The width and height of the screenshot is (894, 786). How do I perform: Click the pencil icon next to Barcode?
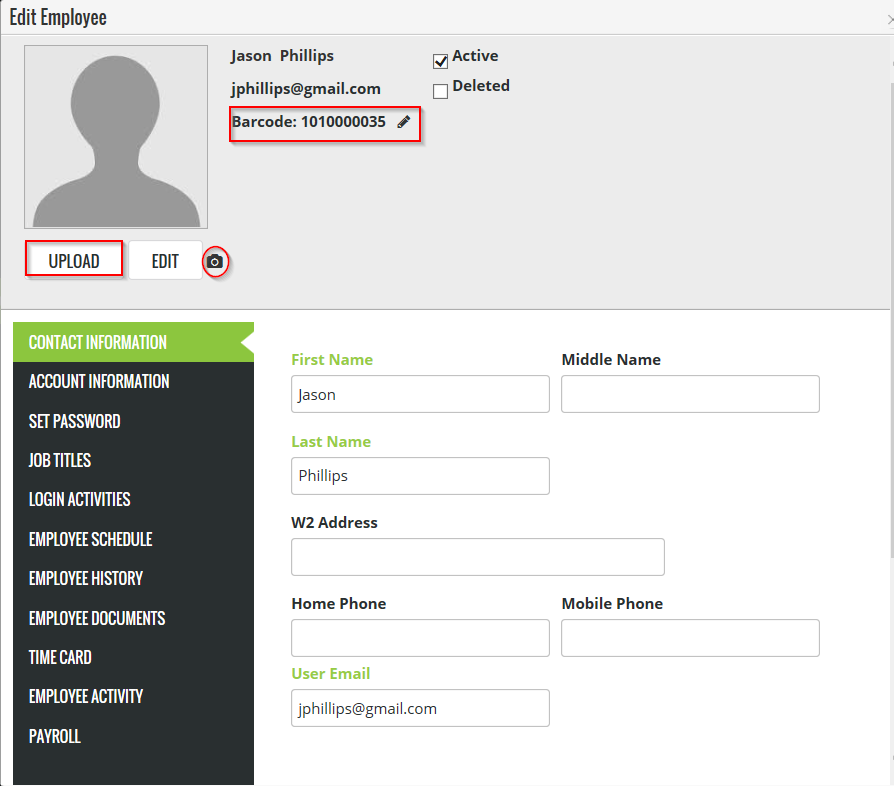404,122
